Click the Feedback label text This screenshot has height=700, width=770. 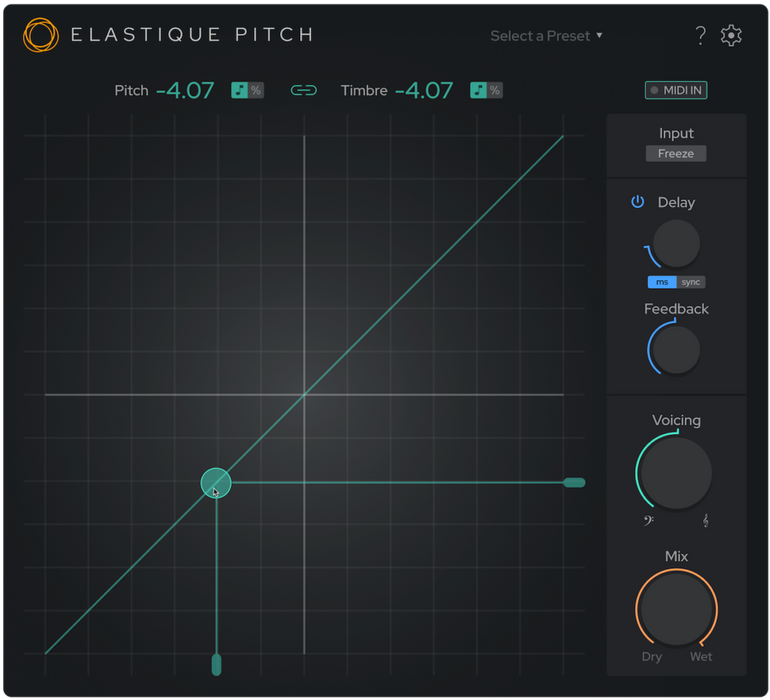click(676, 309)
